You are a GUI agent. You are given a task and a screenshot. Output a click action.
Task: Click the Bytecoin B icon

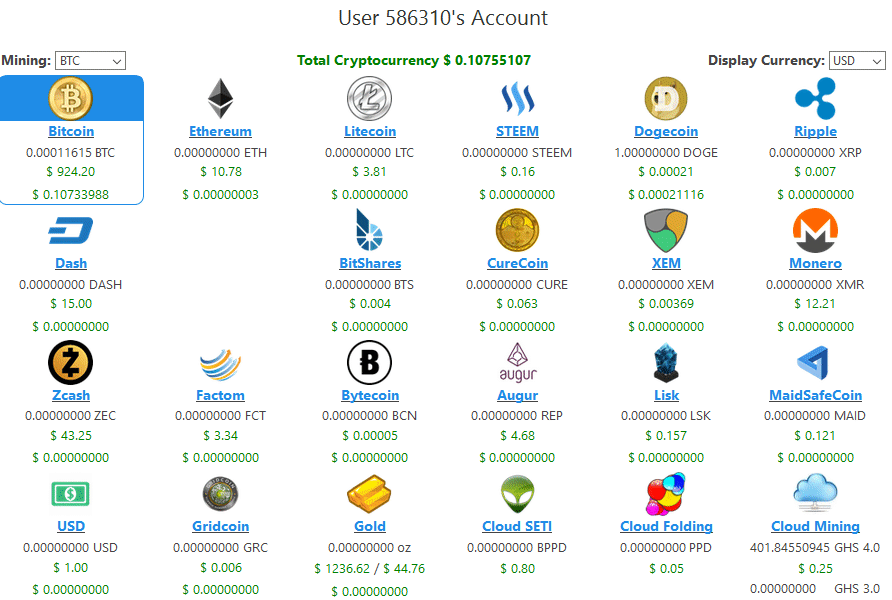(370, 362)
